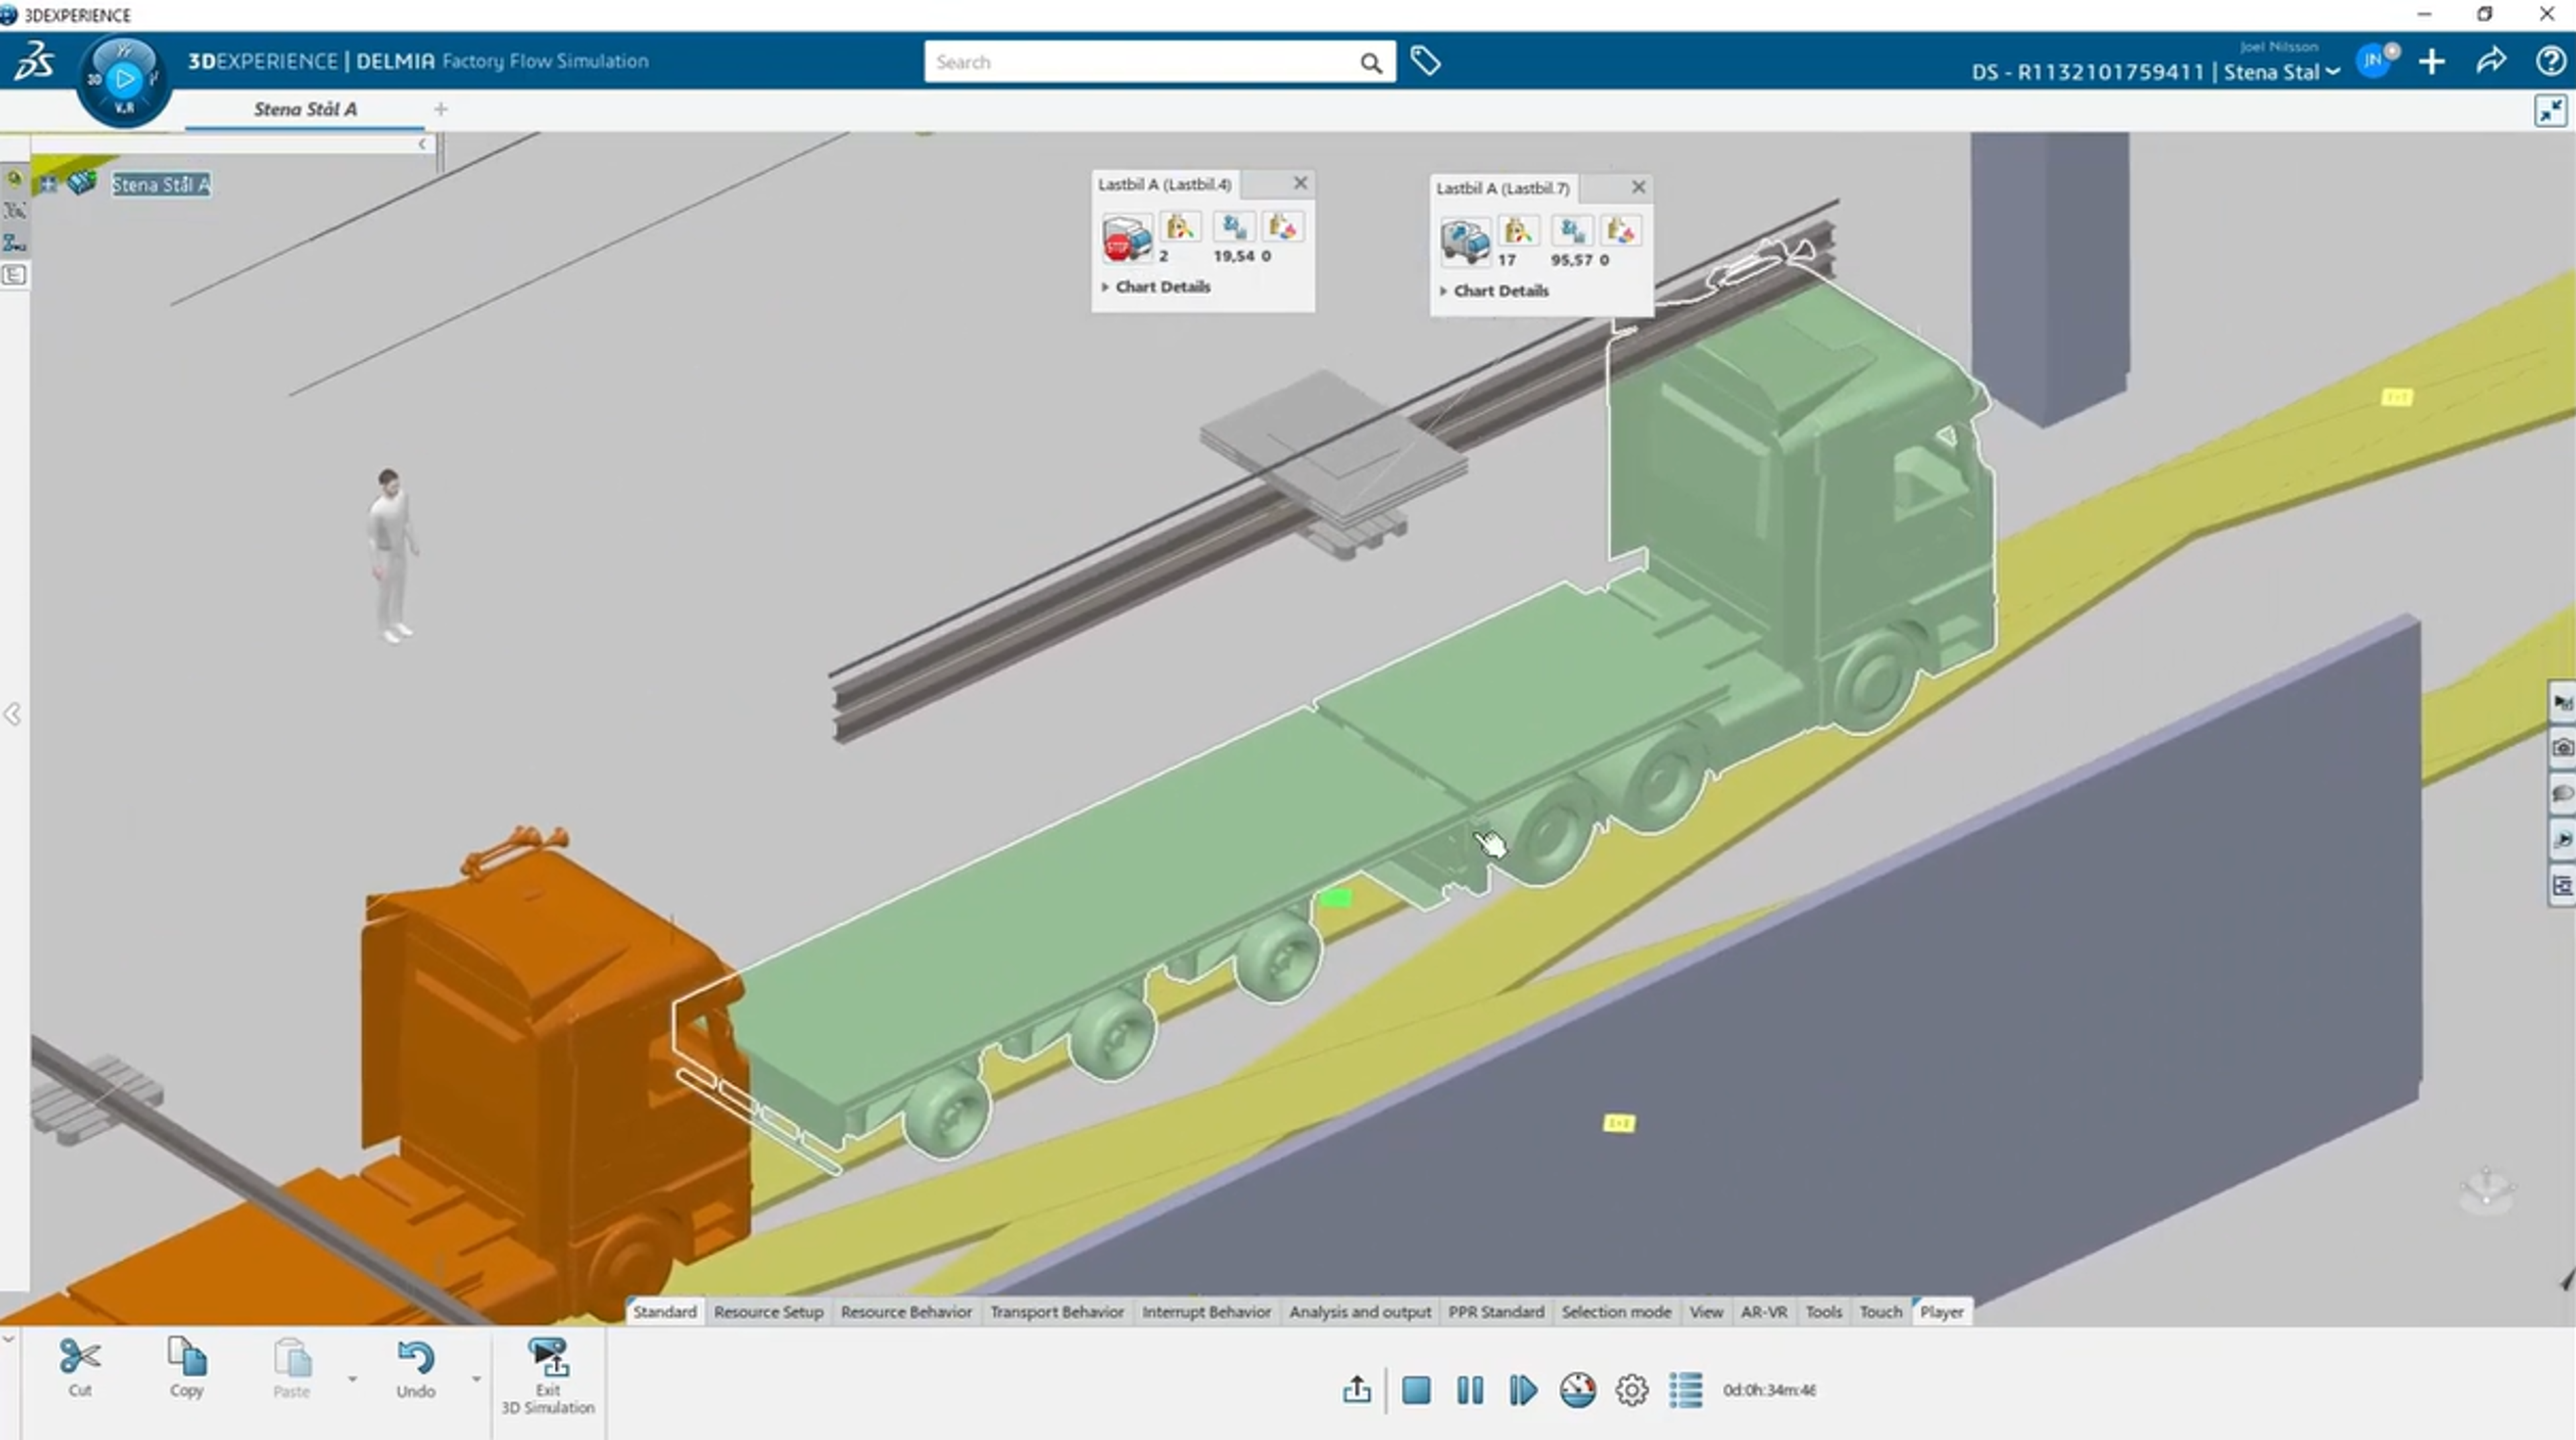Click the stopped truck status icon in Lastbil.4

(1127, 238)
